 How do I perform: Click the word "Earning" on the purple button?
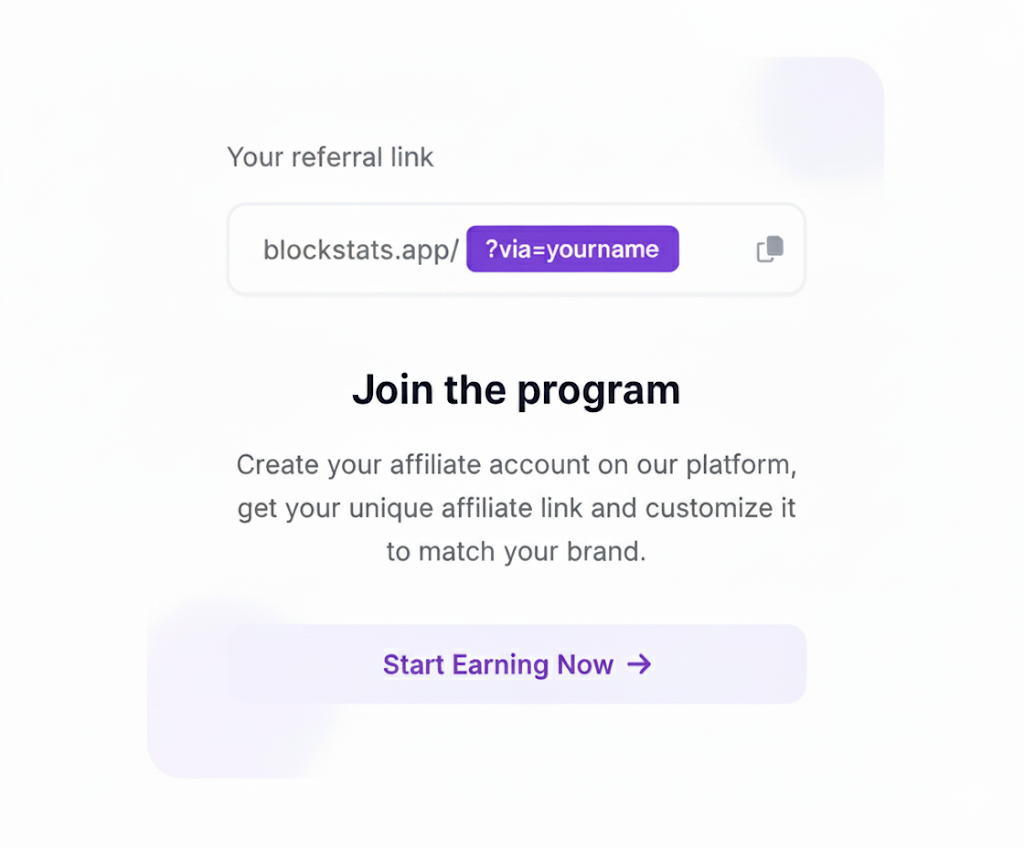499,664
